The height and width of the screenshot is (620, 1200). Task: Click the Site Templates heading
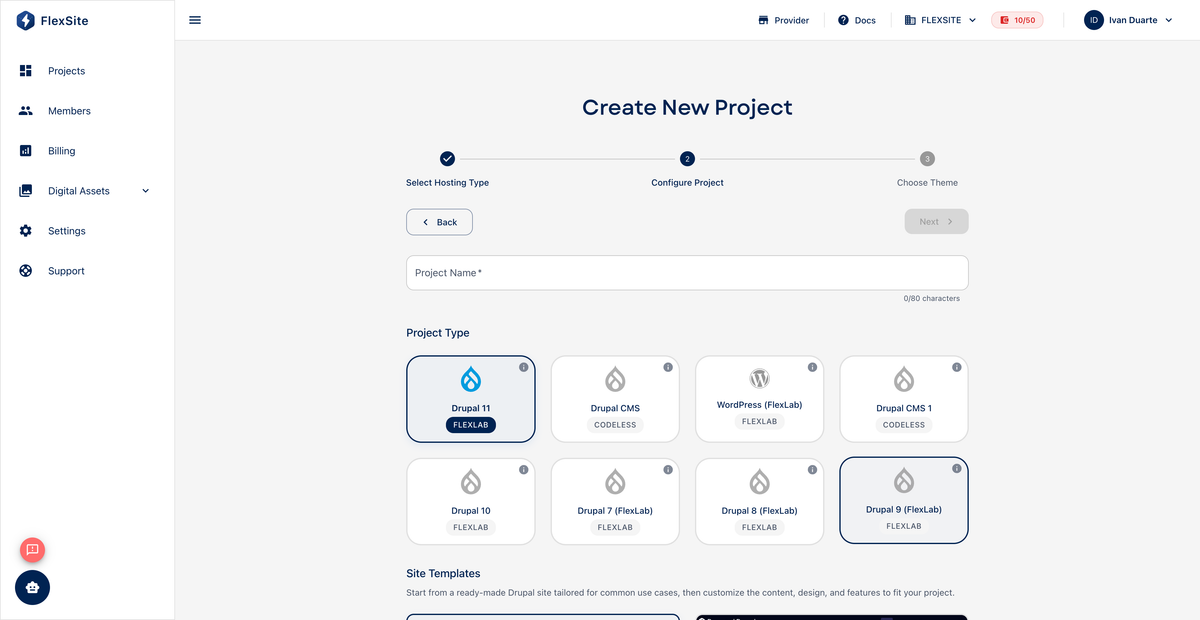point(443,574)
